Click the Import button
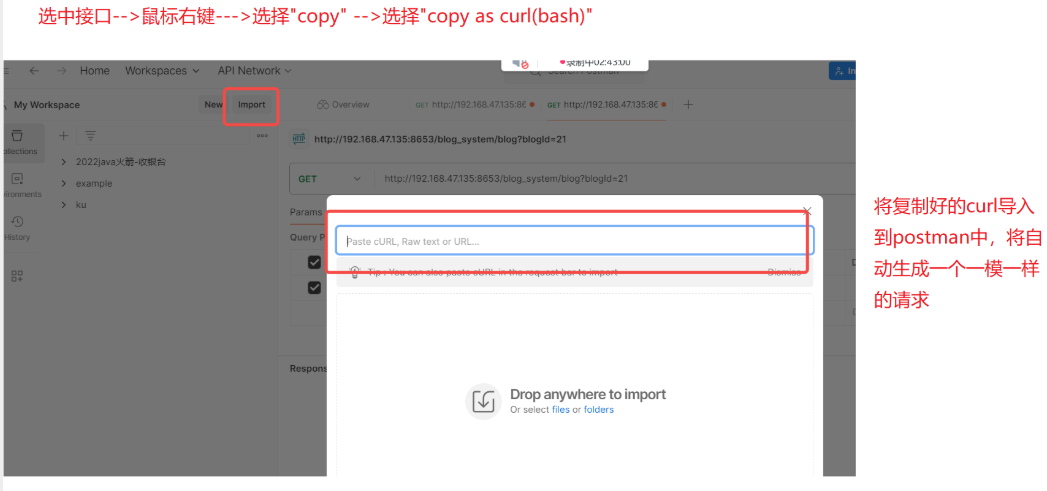This screenshot has width=1047, height=491. pyautogui.click(x=252, y=105)
